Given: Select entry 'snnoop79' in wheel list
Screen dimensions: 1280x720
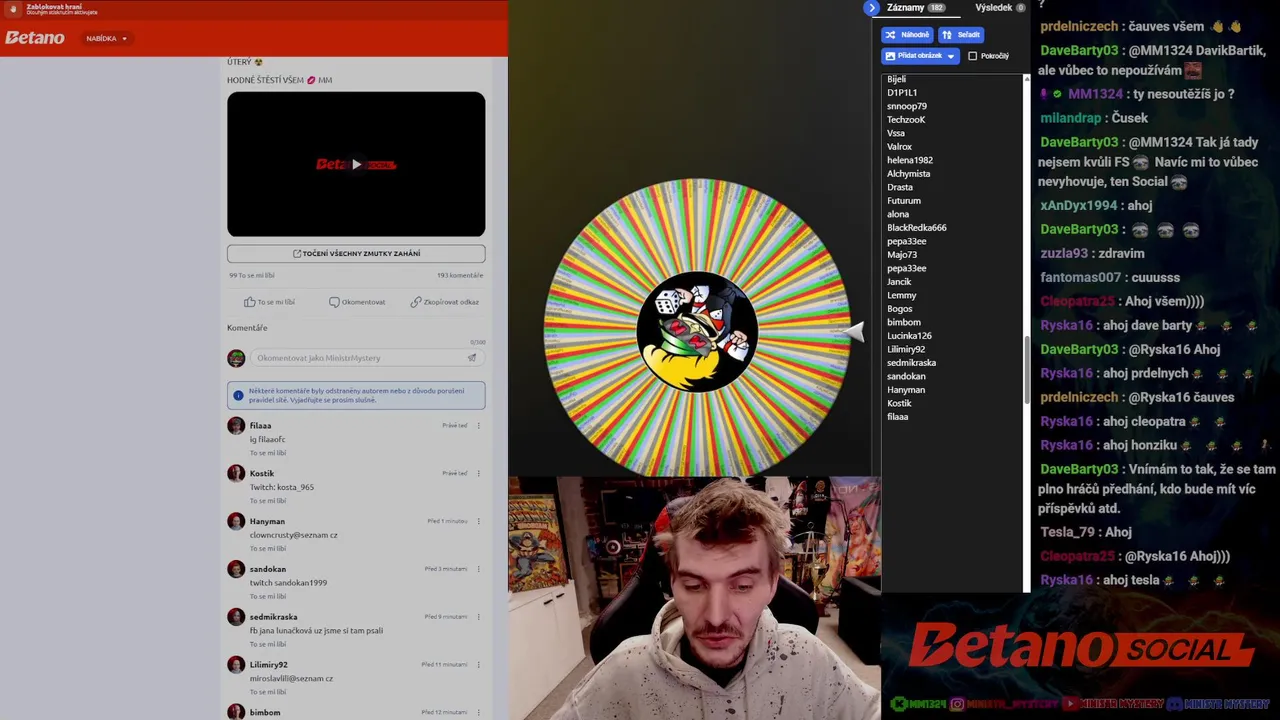Looking at the screenshot, I should click(906, 106).
